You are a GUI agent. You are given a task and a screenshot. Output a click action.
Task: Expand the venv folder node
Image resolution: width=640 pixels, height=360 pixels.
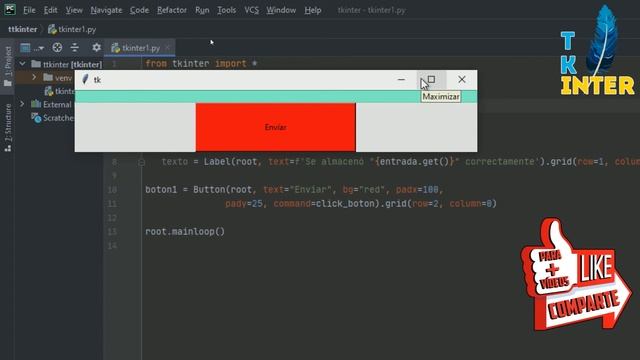click(x=34, y=77)
